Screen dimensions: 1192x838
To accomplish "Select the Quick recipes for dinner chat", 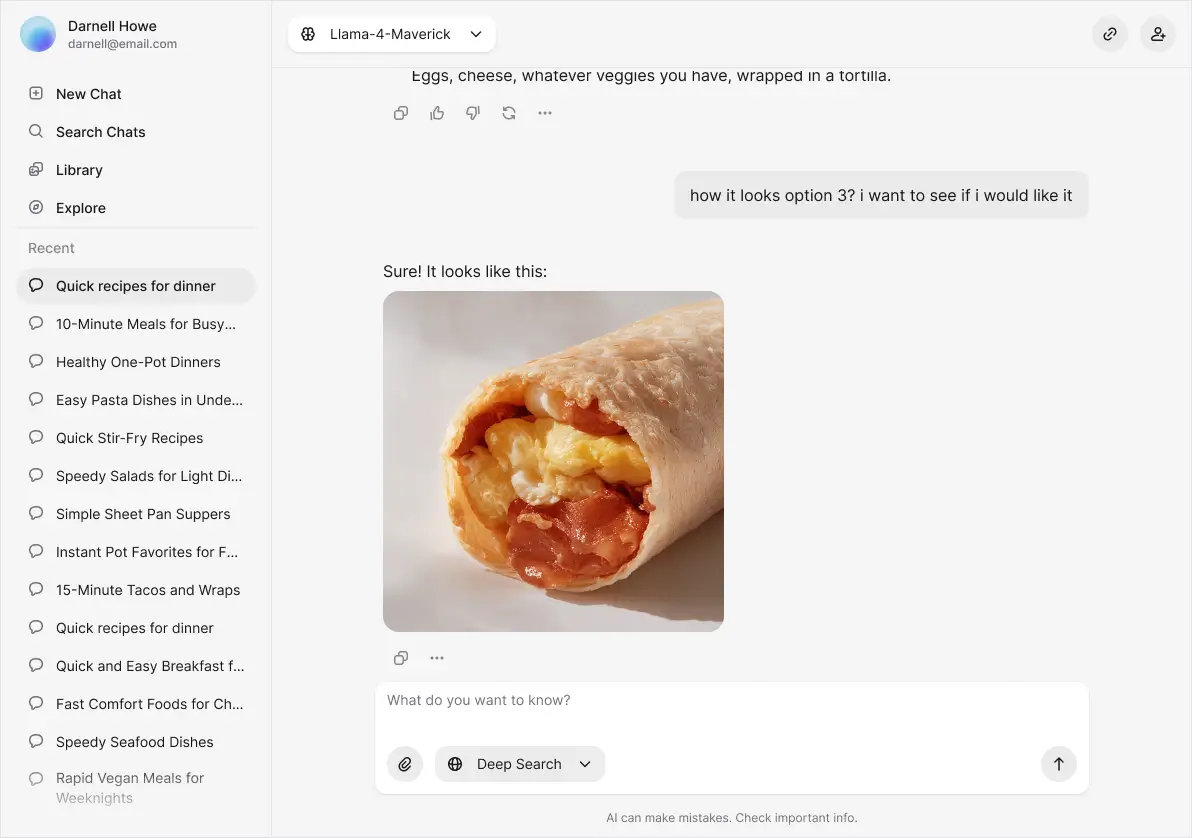I will pos(135,285).
